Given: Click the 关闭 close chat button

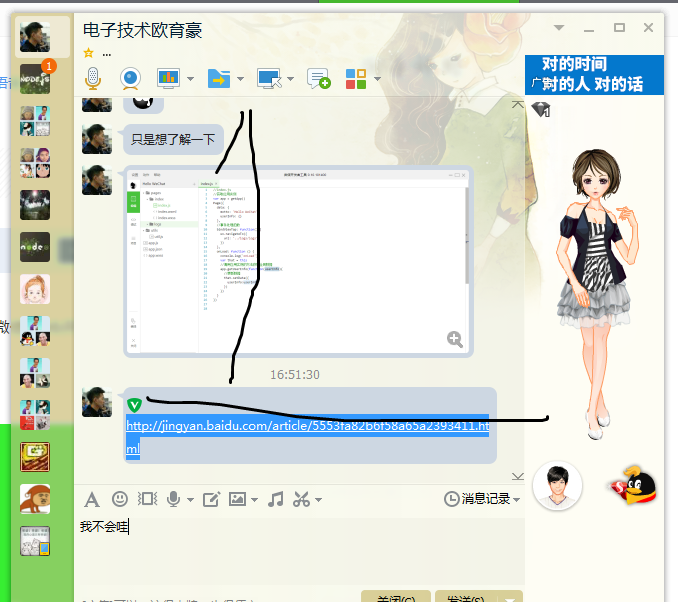Looking at the screenshot, I should (396, 597).
